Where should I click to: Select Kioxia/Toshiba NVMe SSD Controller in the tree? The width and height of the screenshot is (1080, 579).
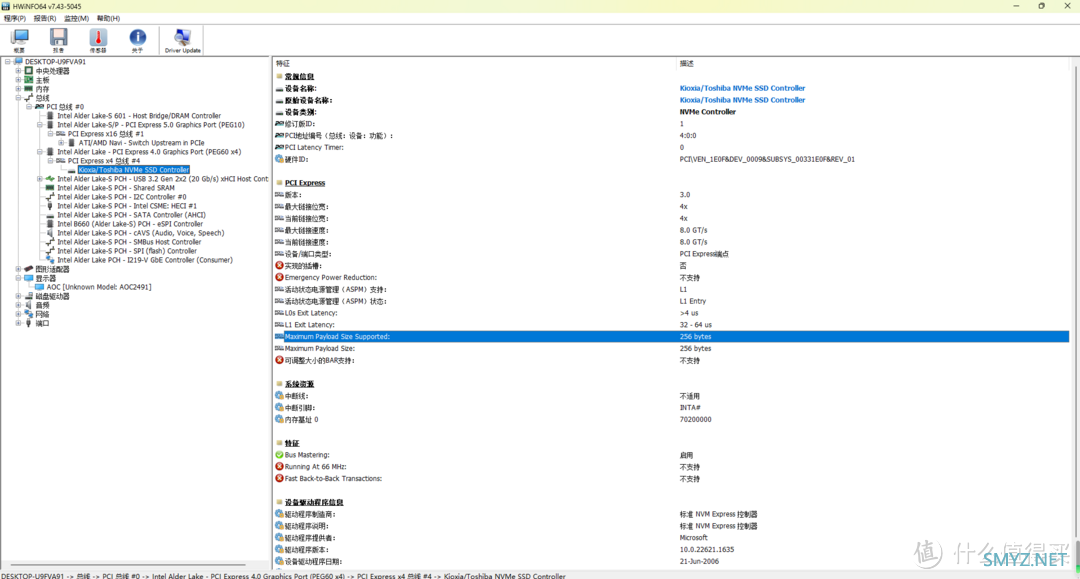pos(134,169)
